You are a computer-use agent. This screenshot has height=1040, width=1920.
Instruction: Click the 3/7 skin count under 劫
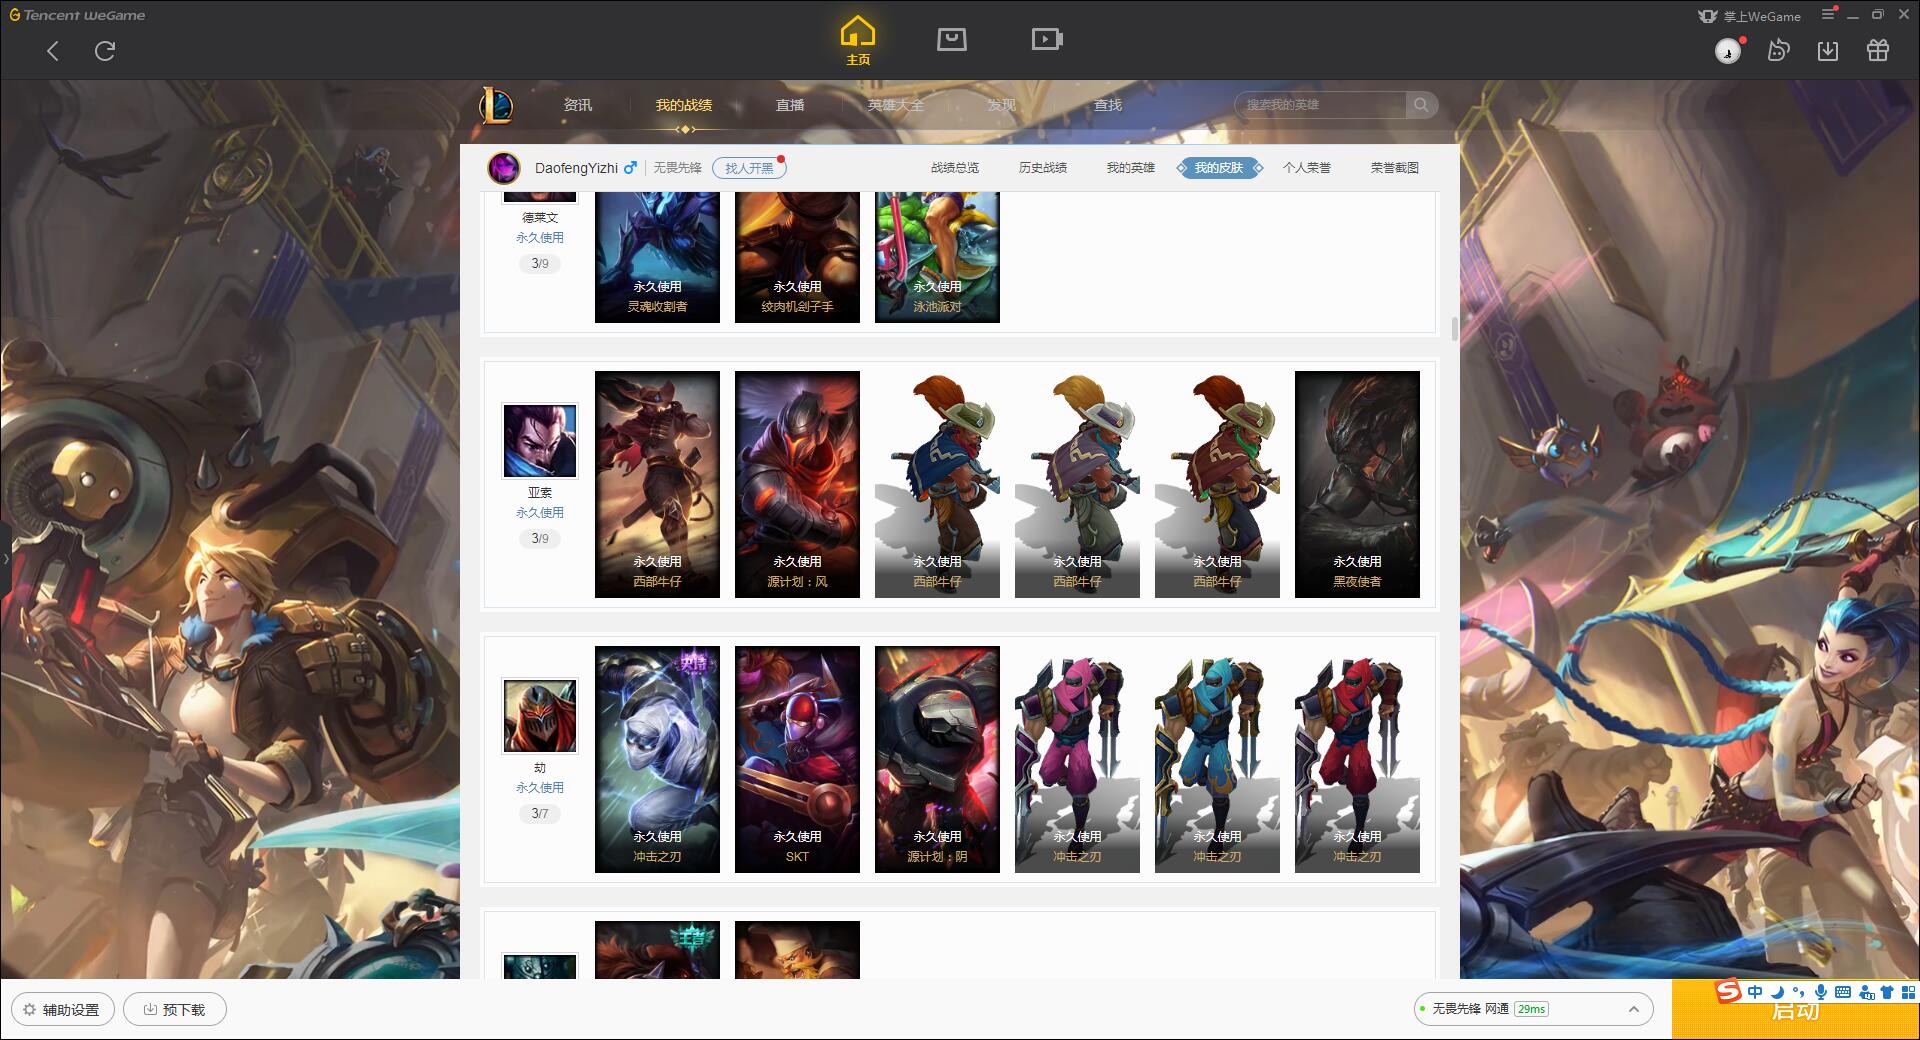point(540,814)
